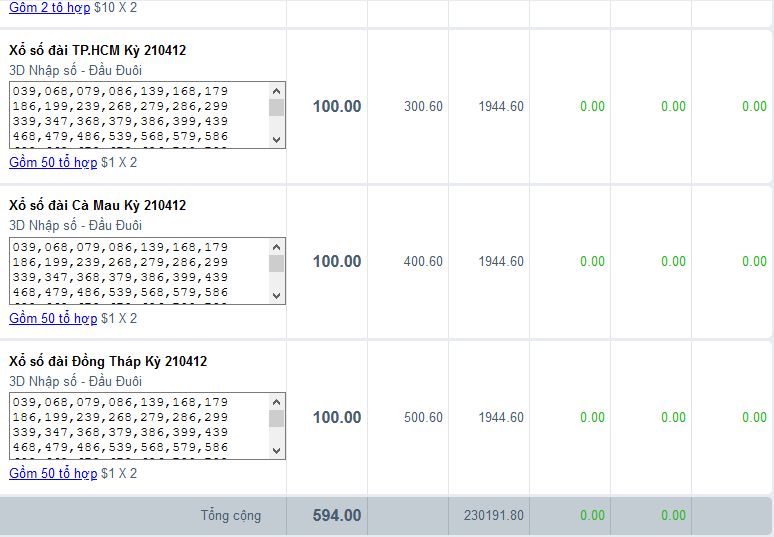Focus the Cà Mau bet numbers text area
The height and width of the screenshot is (537, 774).
click(138, 270)
